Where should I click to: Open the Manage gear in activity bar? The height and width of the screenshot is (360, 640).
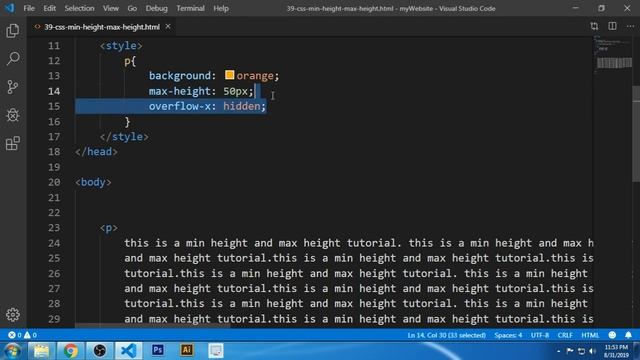pyautogui.click(x=13, y=315)
